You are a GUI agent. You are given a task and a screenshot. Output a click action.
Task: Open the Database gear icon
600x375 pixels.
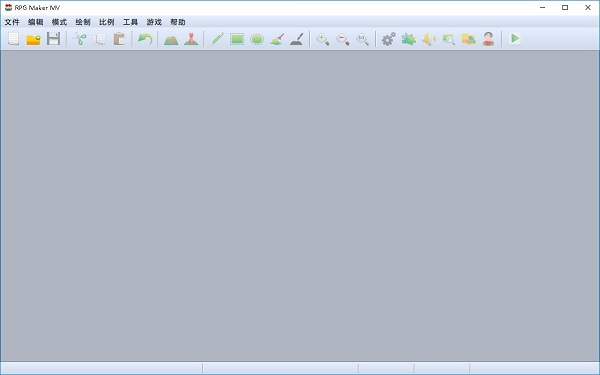pyautogui.click(x=388, y=39)
